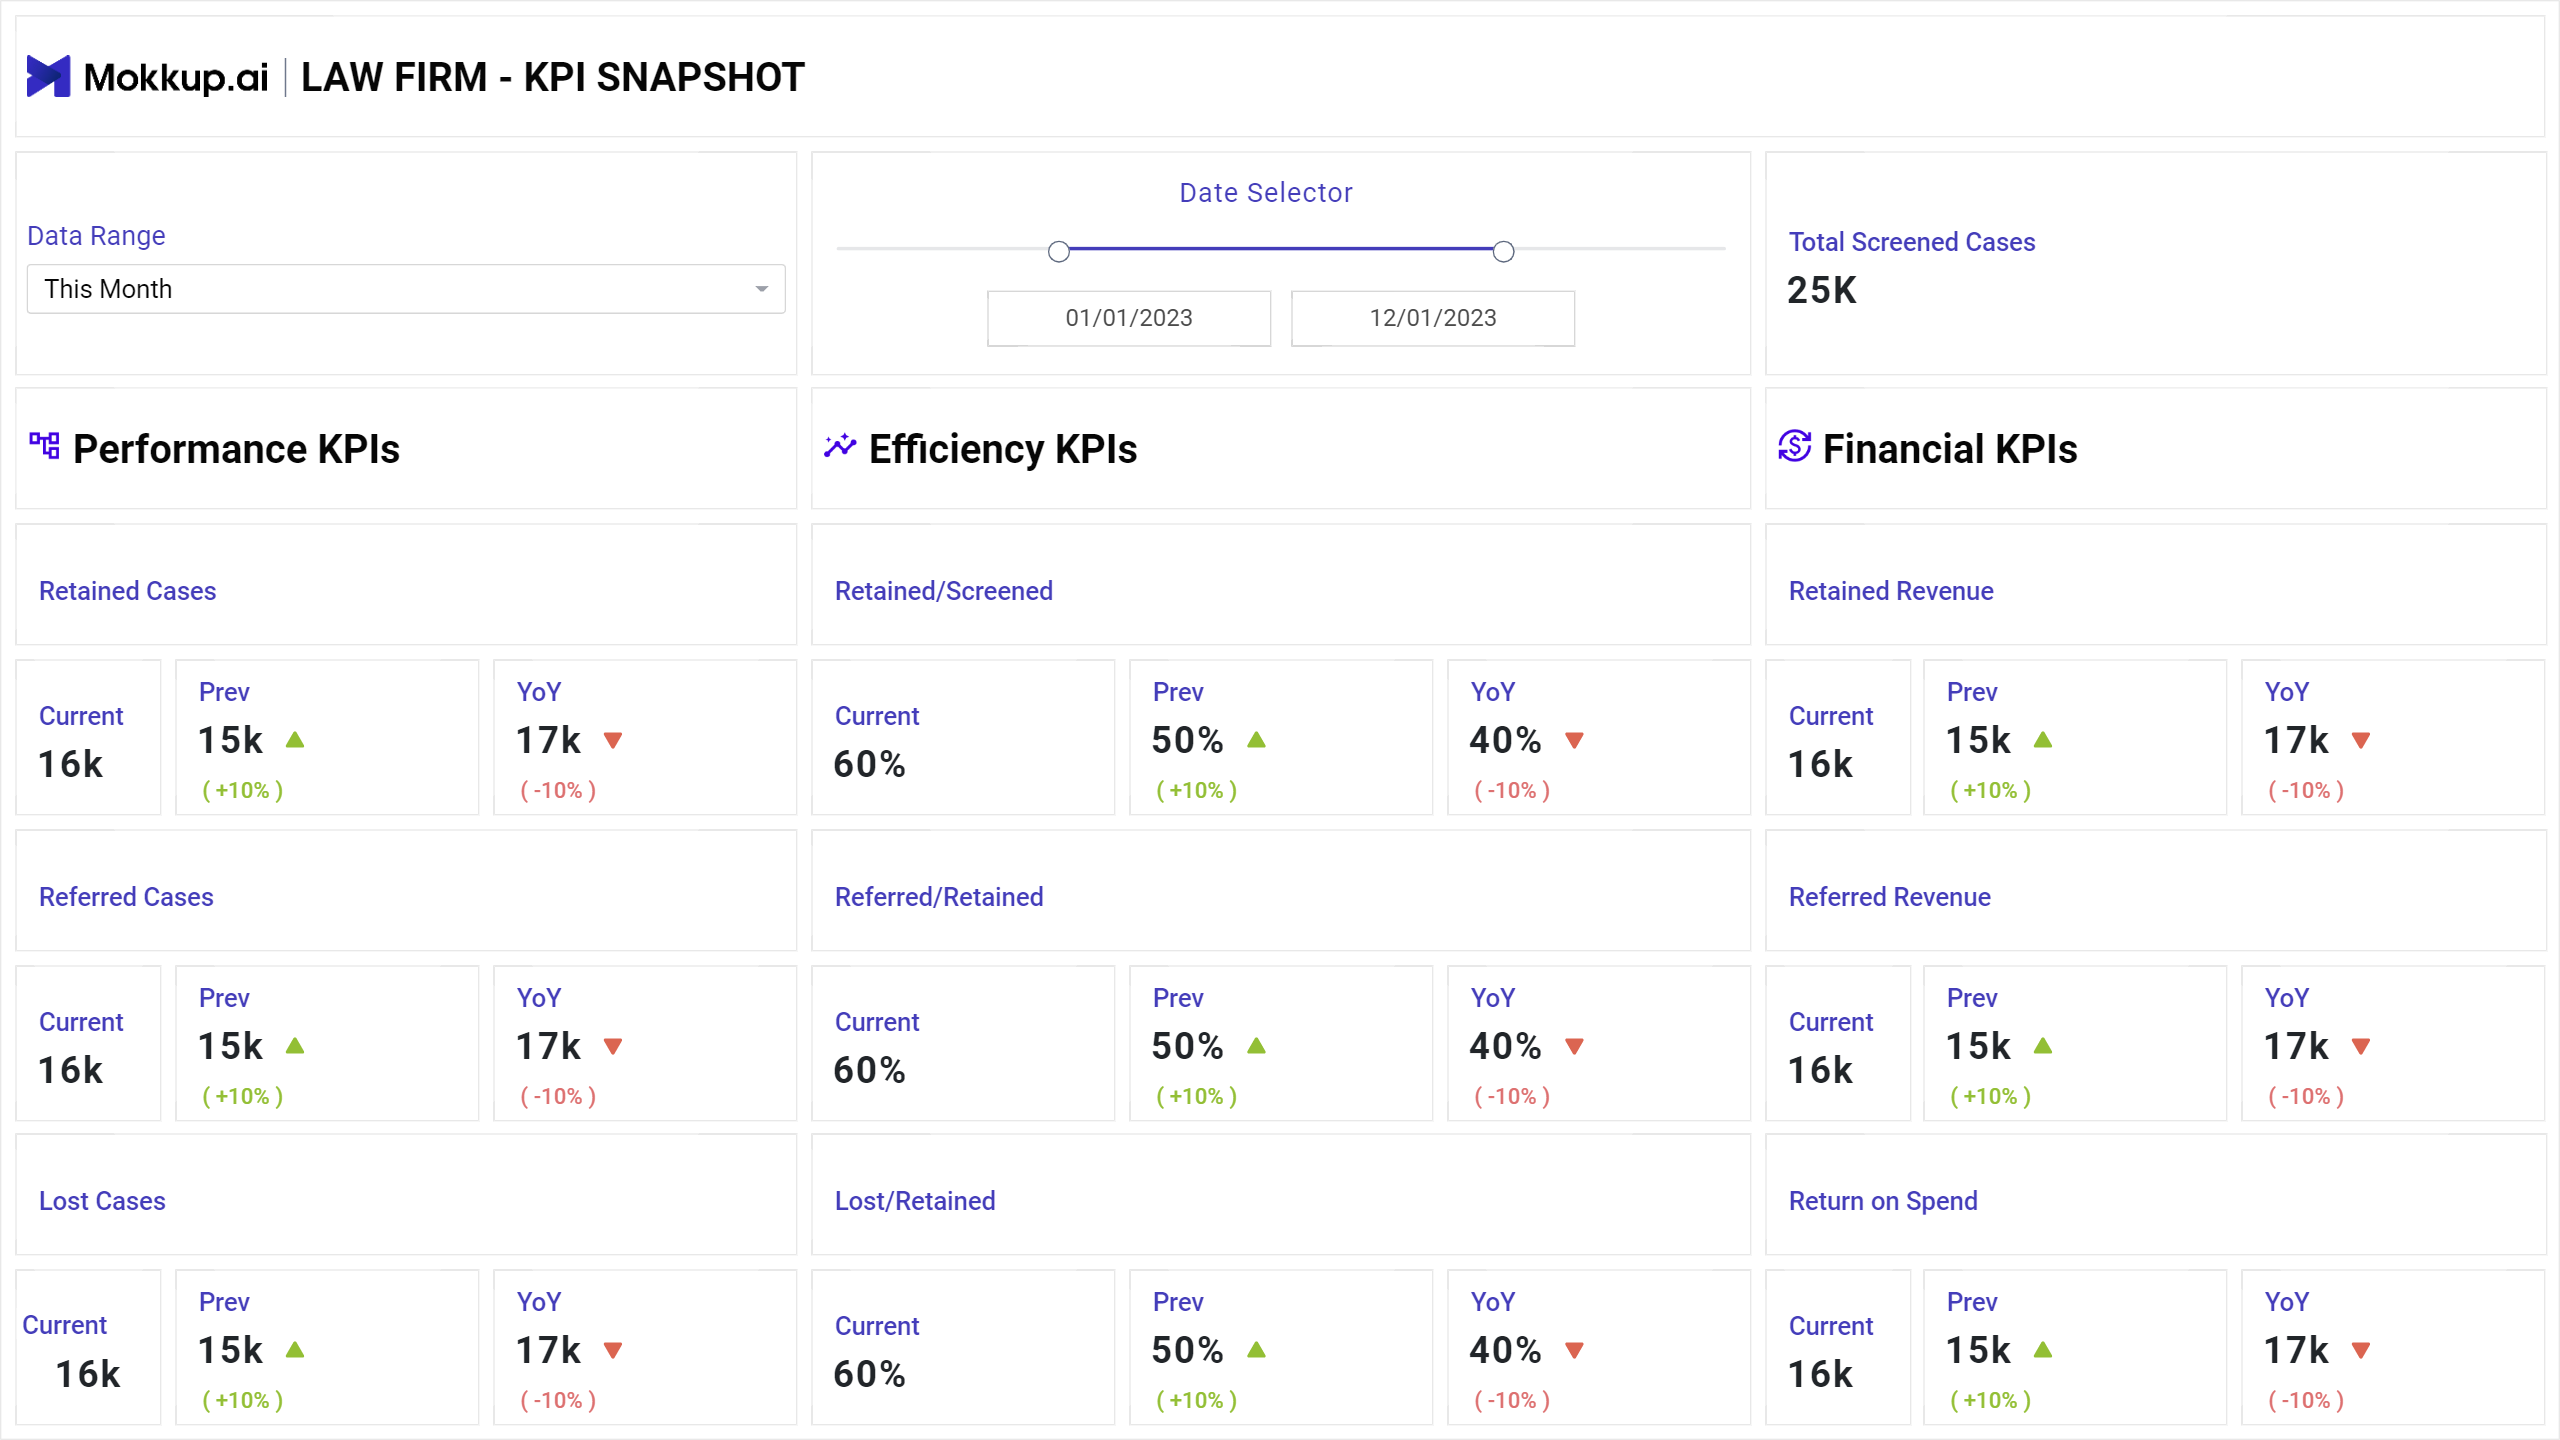Click the Date Selector label
Viewport: 2560px width, 1440px height.
click(x=1266, y=193)
